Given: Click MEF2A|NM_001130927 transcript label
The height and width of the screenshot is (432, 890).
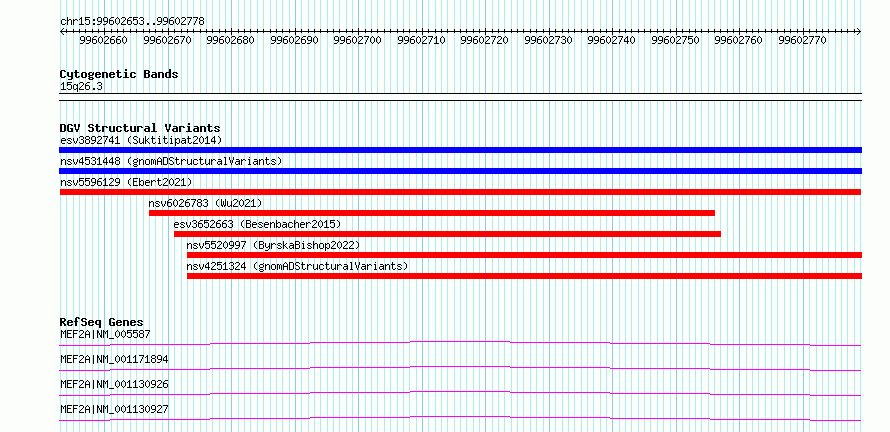Looking at the screenshot, I should coord(114,409).
